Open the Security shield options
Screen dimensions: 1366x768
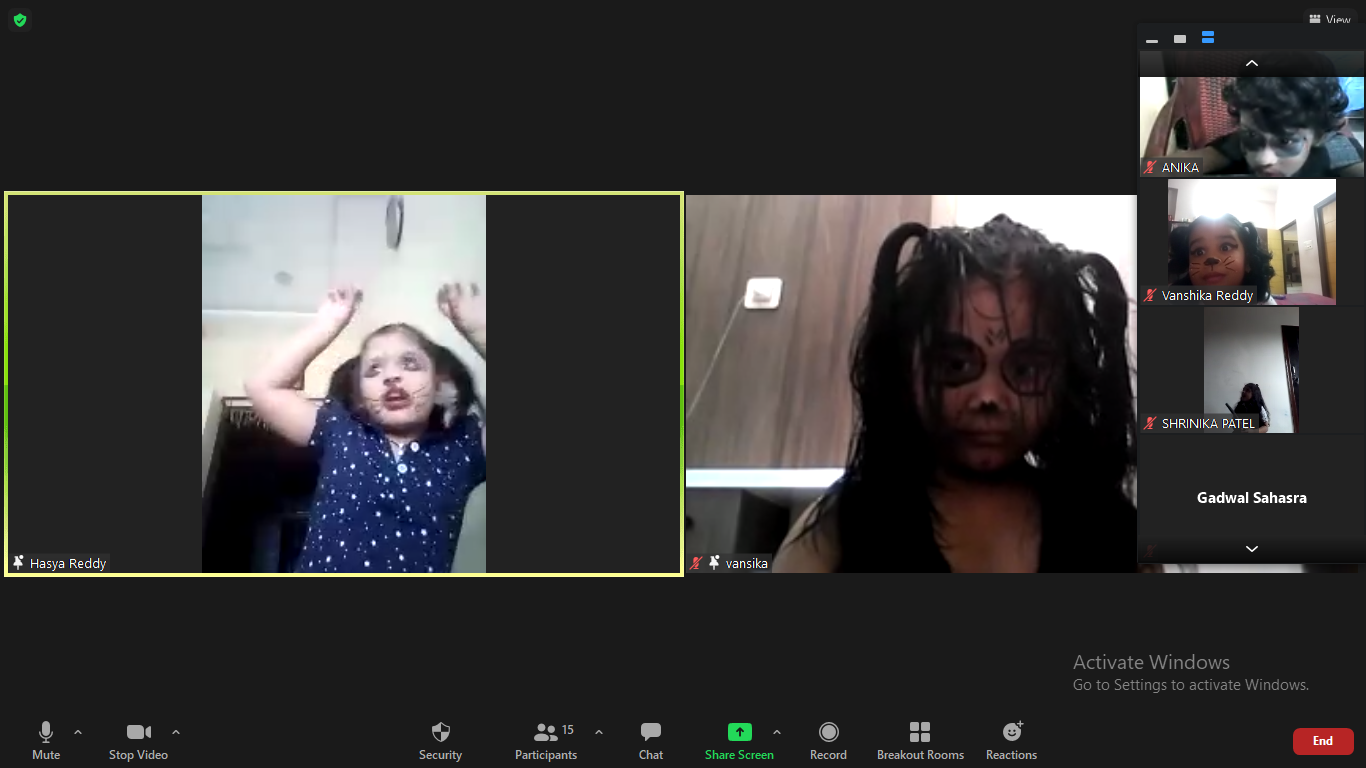[x=440, y=740]
